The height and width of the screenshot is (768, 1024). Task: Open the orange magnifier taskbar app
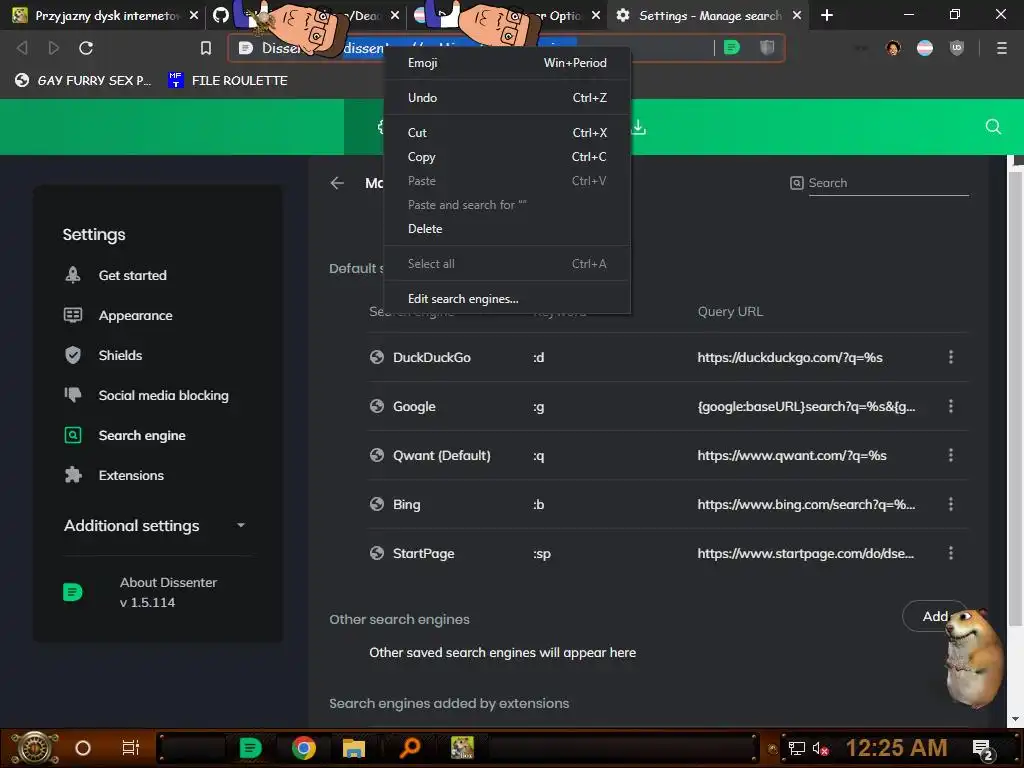tap(409, 748)
